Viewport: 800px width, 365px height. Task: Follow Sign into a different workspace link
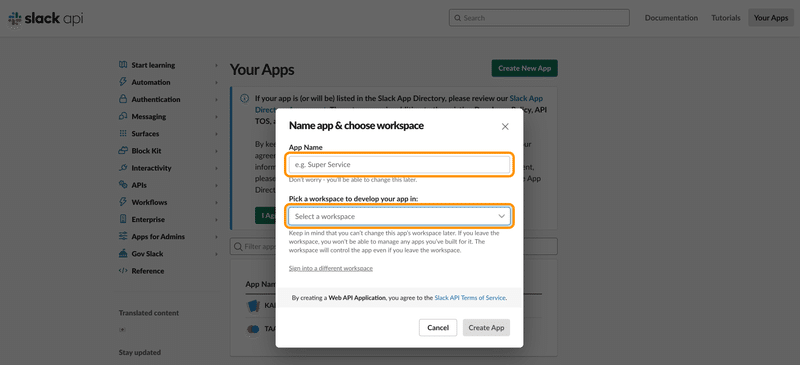pos(331,268)
